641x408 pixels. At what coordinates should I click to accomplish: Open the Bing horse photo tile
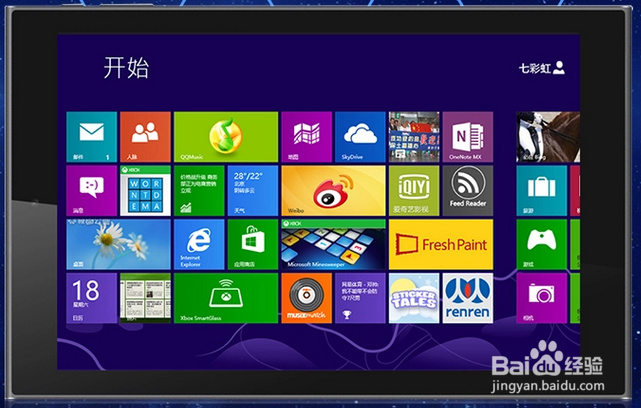coord(548,137)
